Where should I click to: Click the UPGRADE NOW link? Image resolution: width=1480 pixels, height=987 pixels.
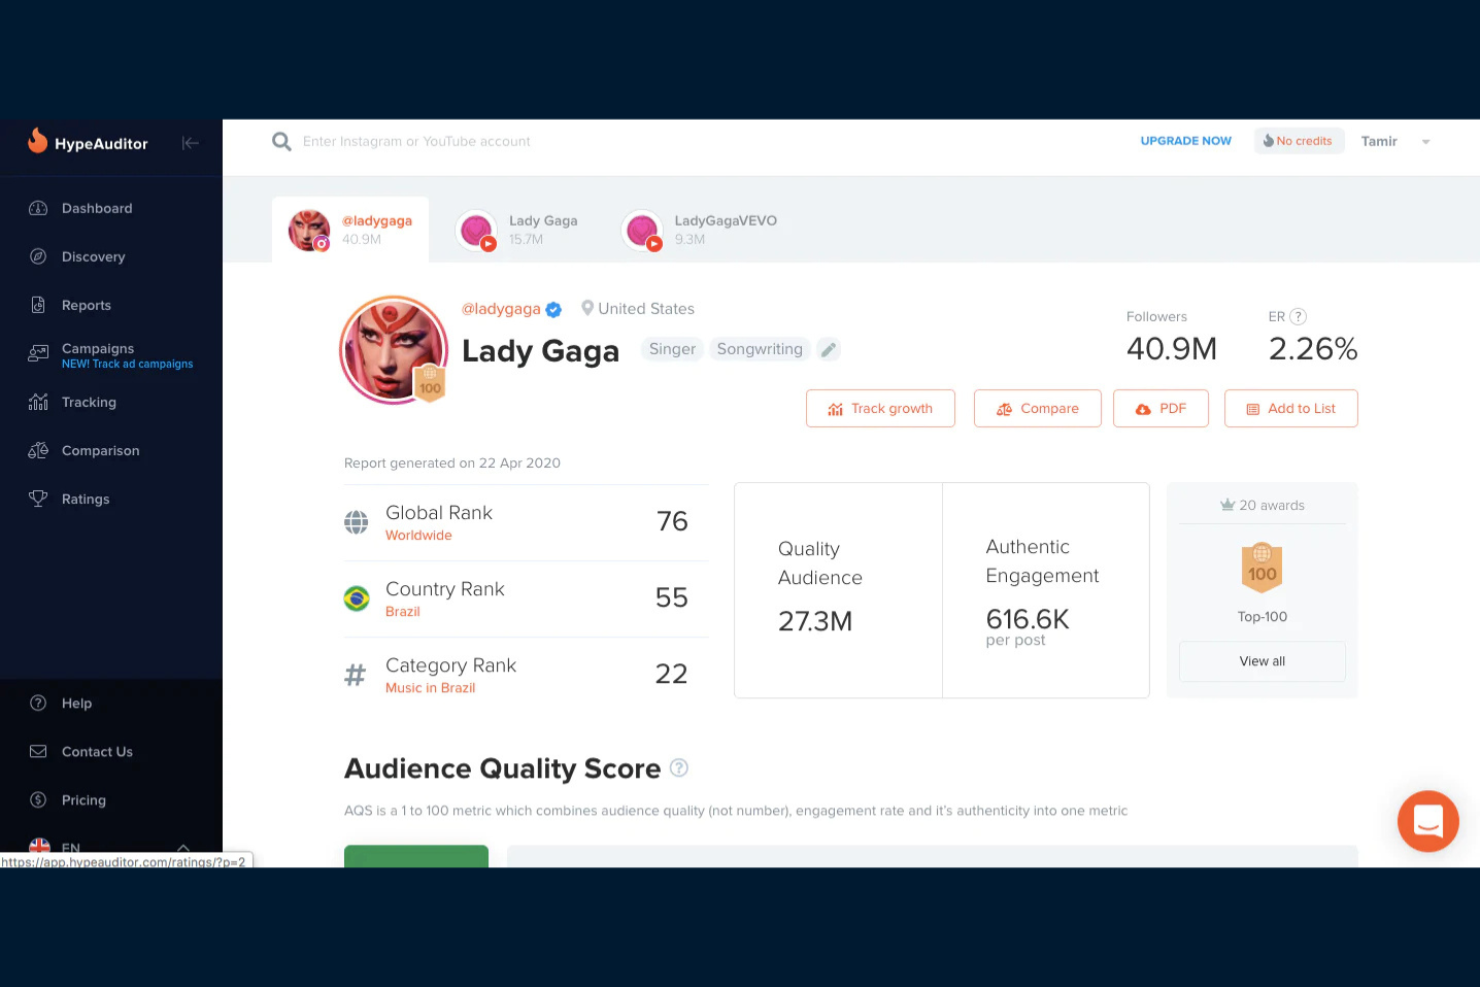(1185, 141)
